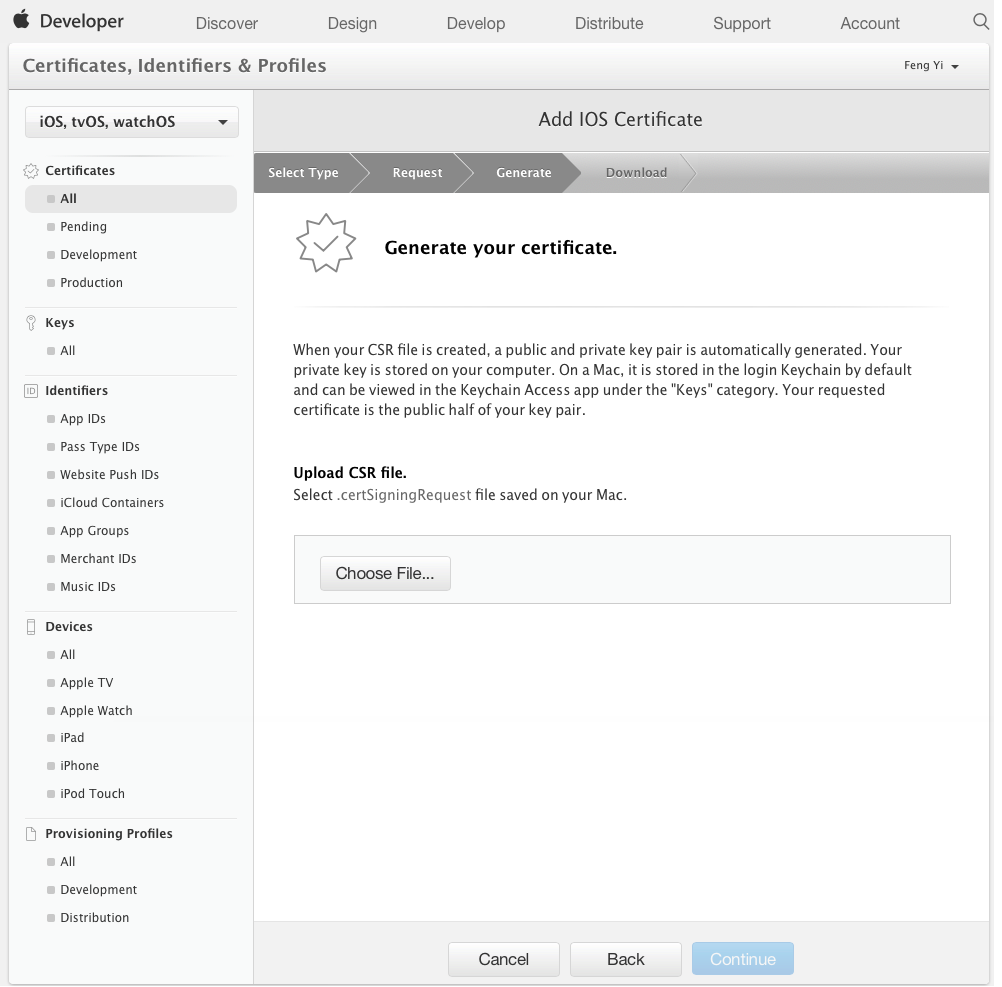Select Apple Watch devices

(x=96, y=711)
